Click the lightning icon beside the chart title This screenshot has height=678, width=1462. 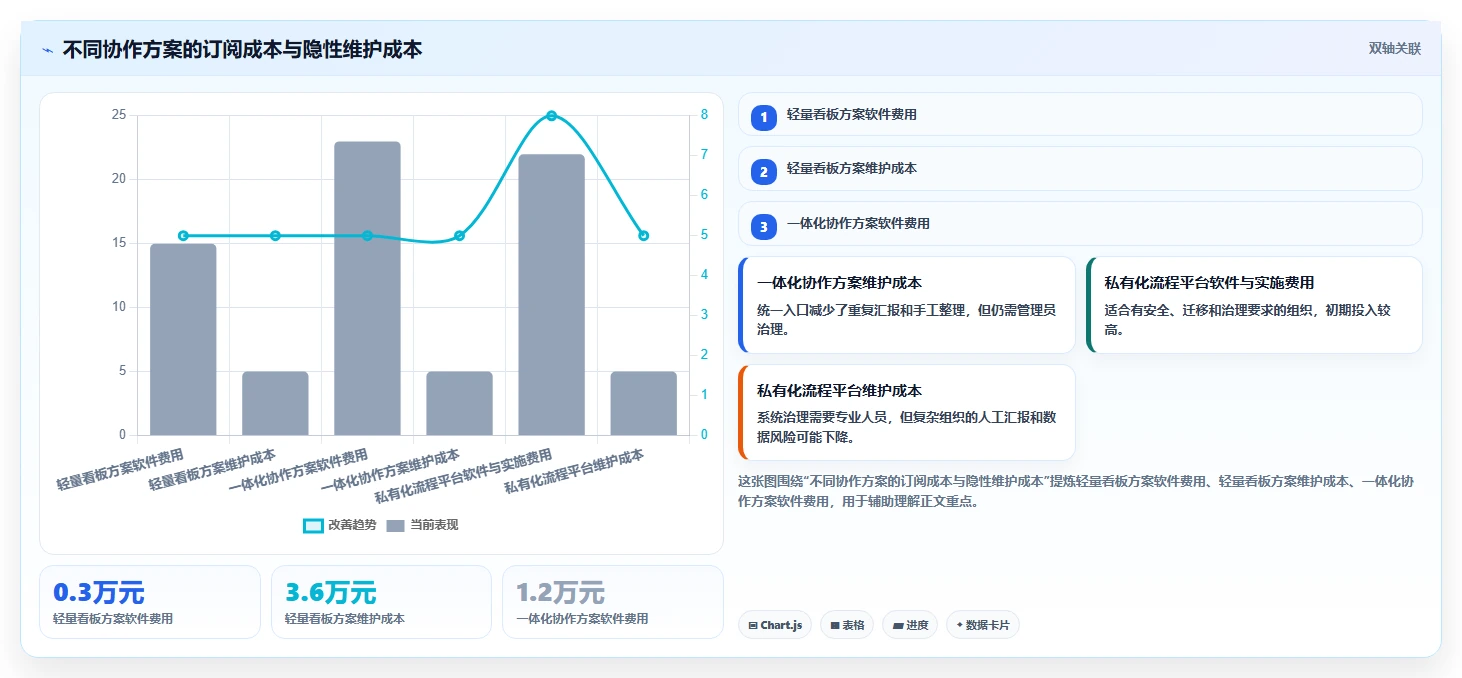(48, 49)
